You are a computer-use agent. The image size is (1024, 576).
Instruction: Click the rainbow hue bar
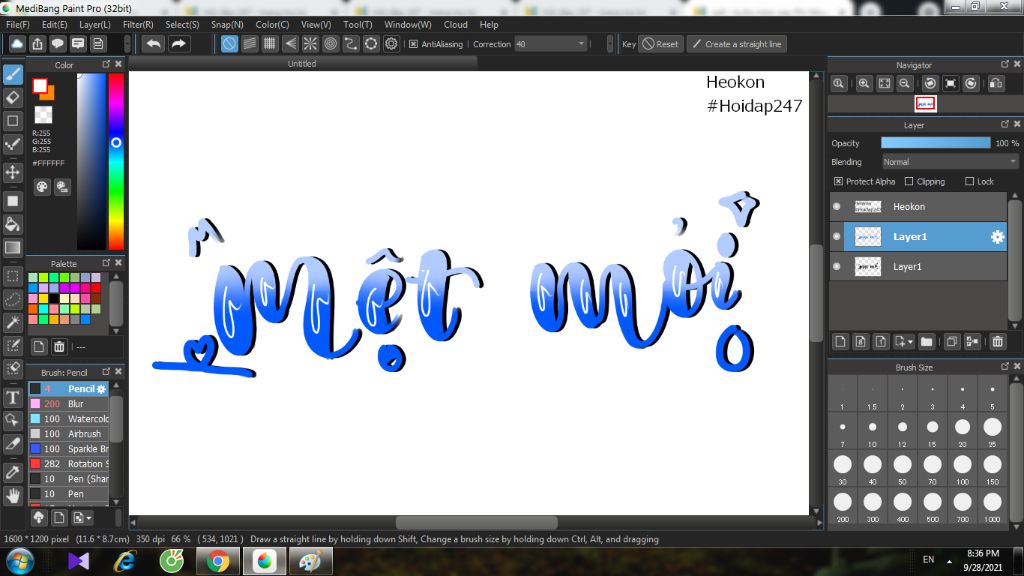point(116,161)
